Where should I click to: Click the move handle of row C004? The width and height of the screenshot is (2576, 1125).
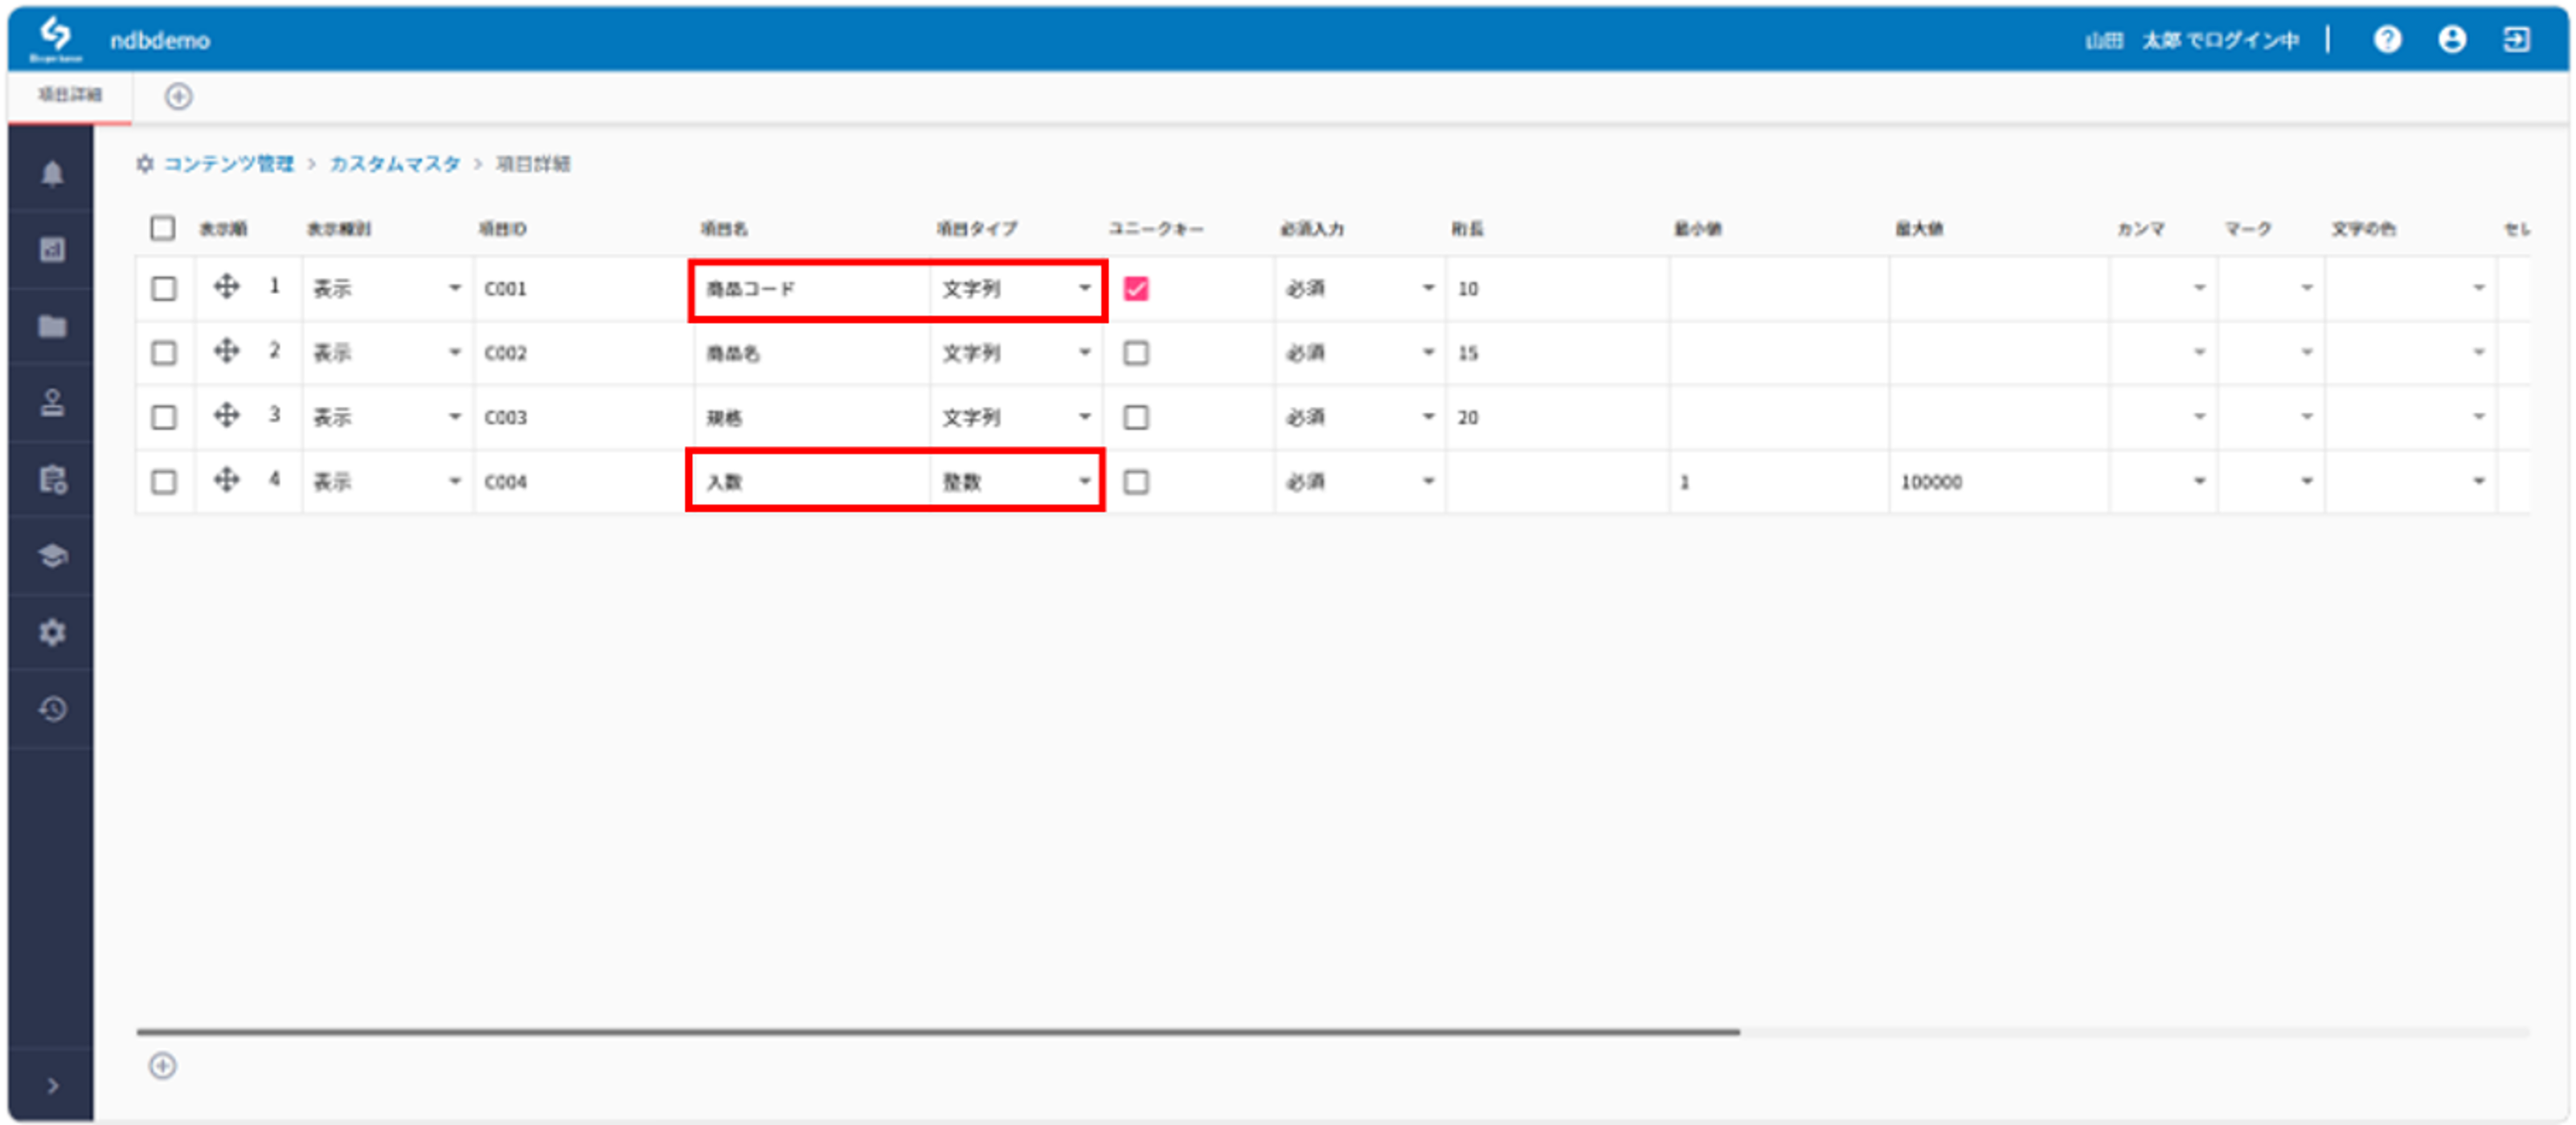pyautogui.click(x=227, y=480)
